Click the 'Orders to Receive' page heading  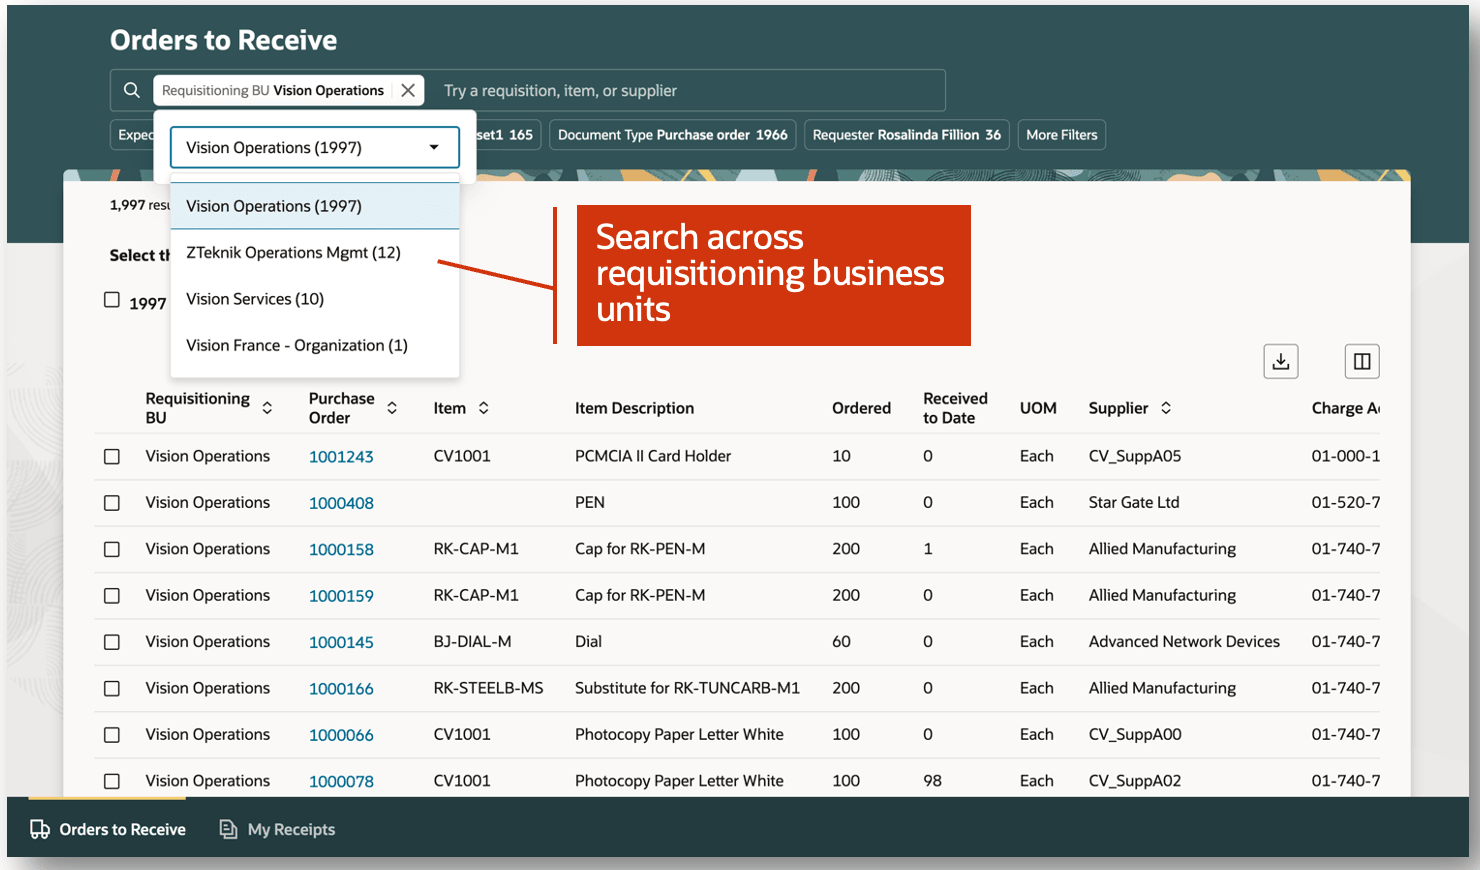pyautogui.click(x=223, y=40)
